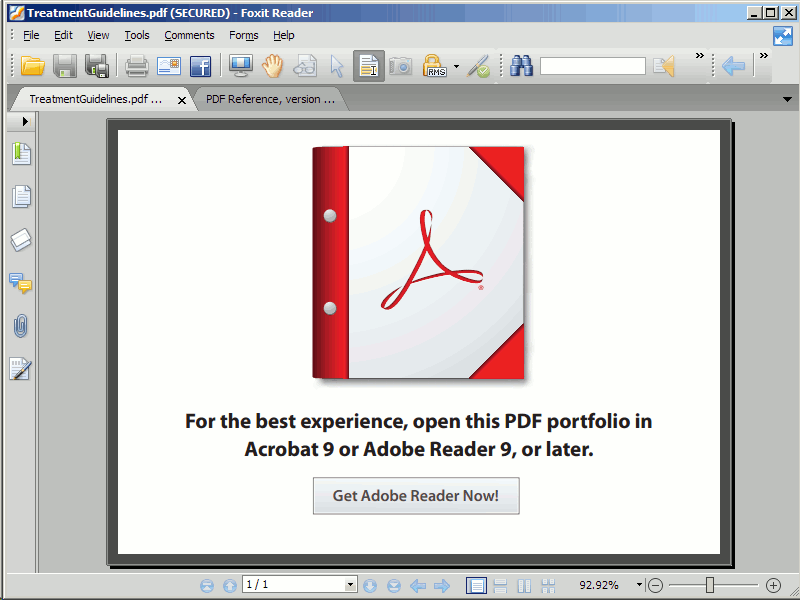Click the Adobe PDF portfolio cover image
Screen dimensions: 800x600
click(x=418, y=263)
